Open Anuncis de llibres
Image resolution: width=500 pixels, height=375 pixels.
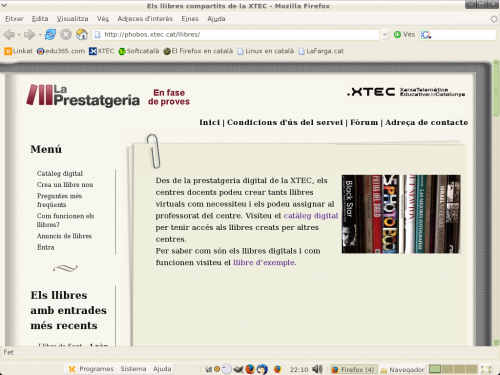[64, 236]
